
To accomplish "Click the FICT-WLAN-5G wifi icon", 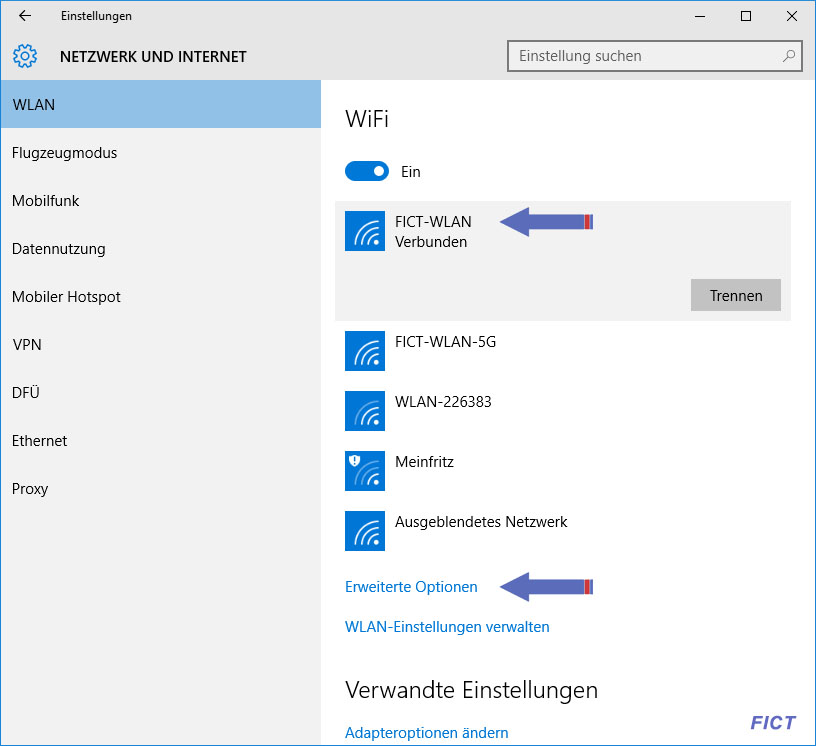I will tap(365, 351).
